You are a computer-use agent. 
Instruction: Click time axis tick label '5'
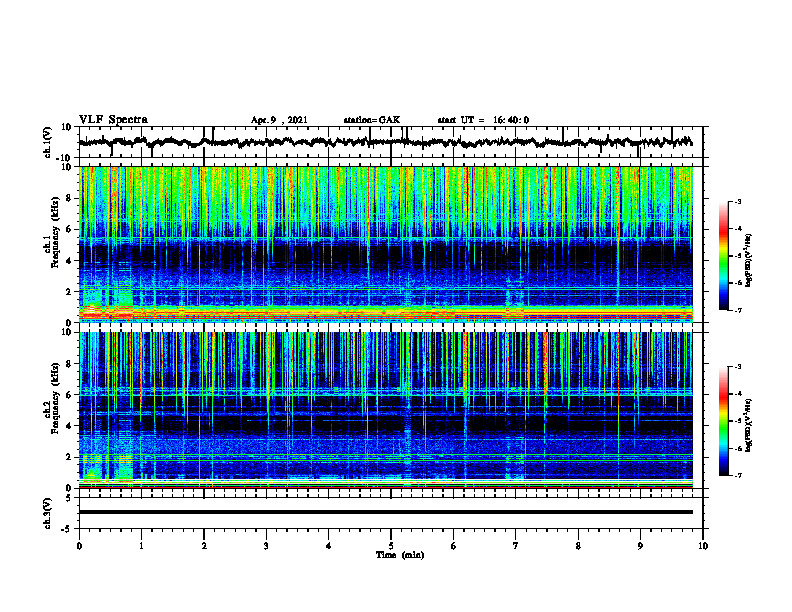click(x=391, y=546)
